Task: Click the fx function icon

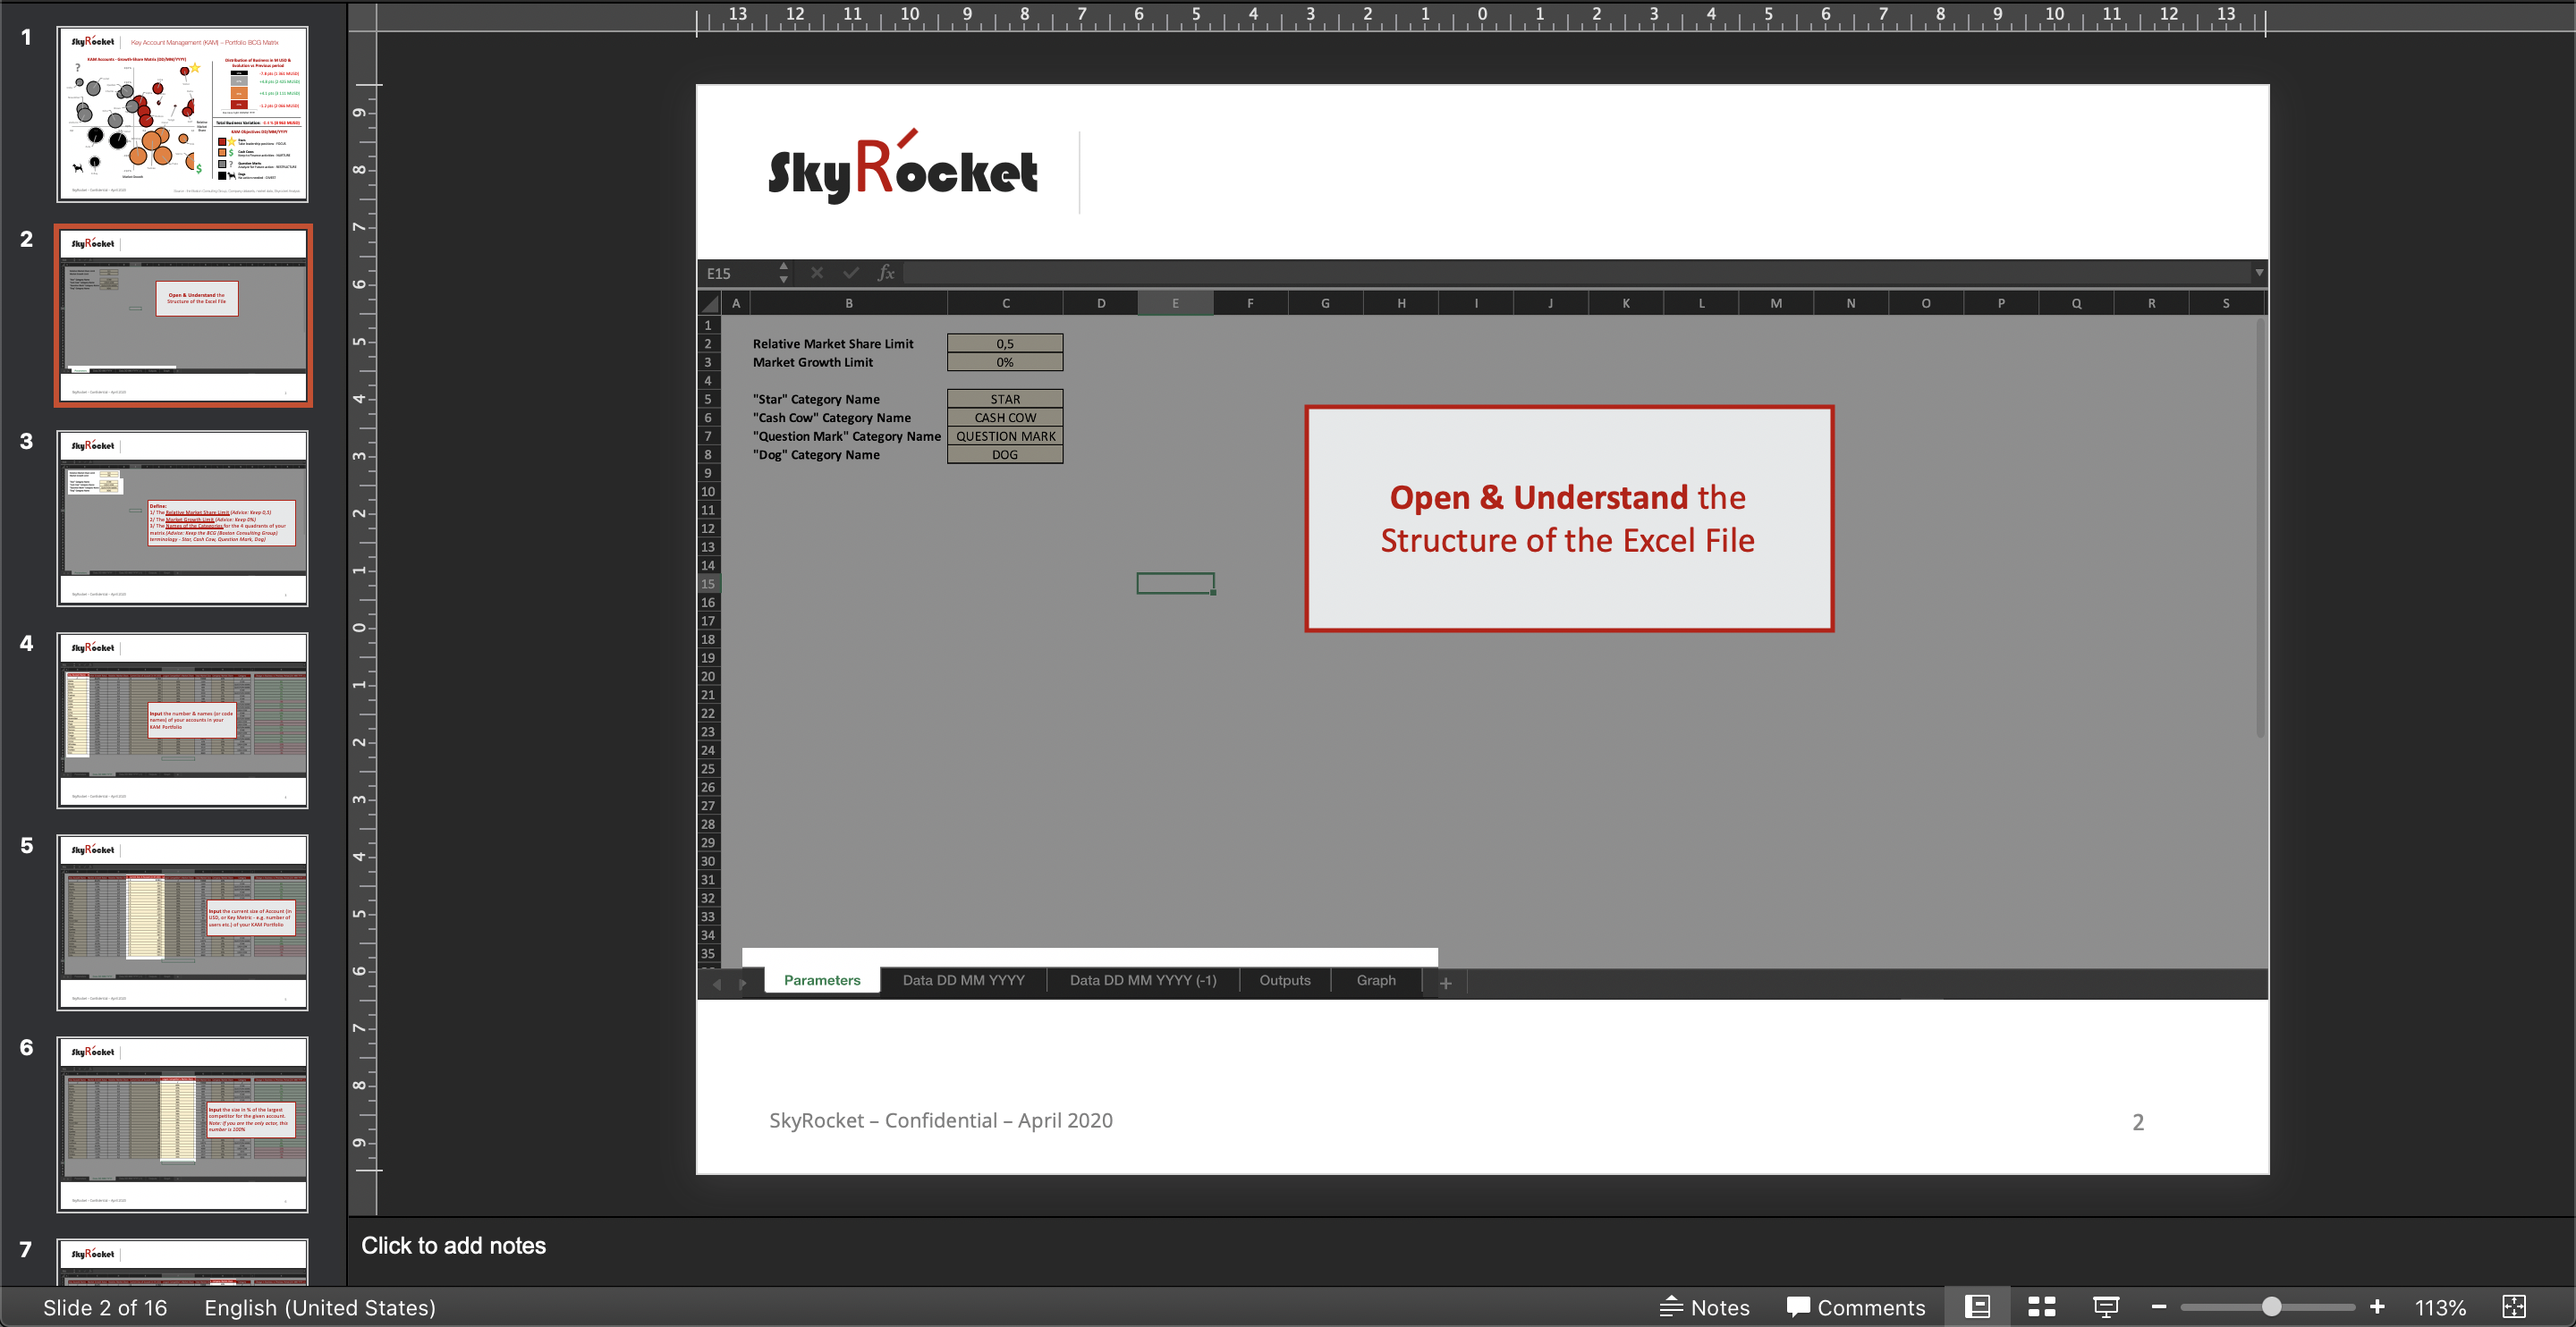Action: (x=885, y=272)
